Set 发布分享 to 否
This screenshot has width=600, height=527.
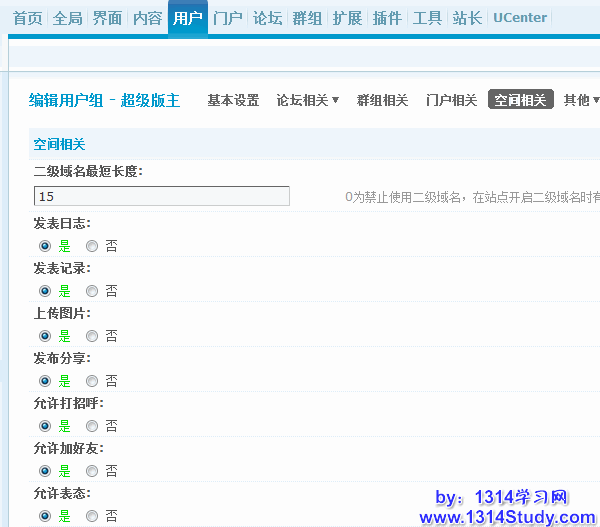(x=92, y=381)
